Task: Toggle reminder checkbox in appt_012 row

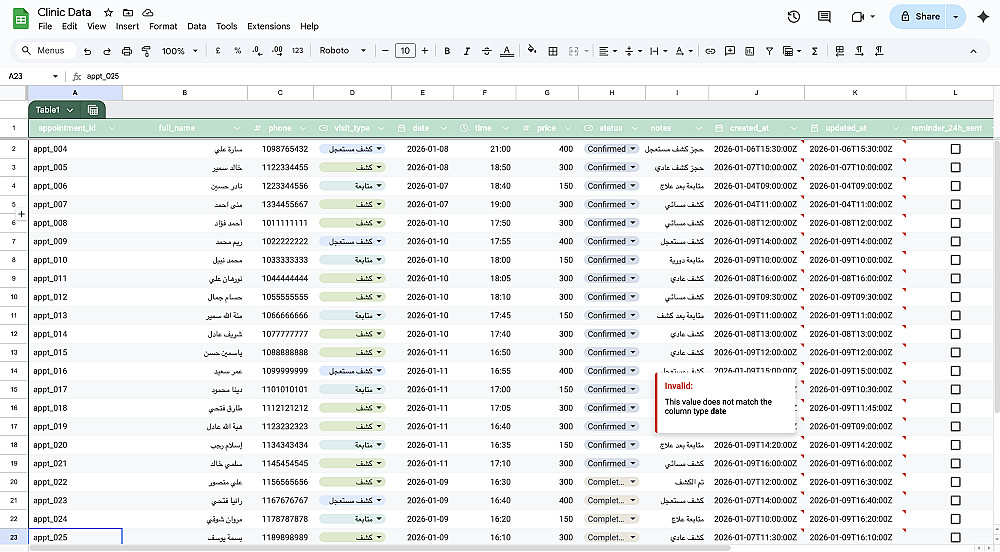Action: coord(955,297)
